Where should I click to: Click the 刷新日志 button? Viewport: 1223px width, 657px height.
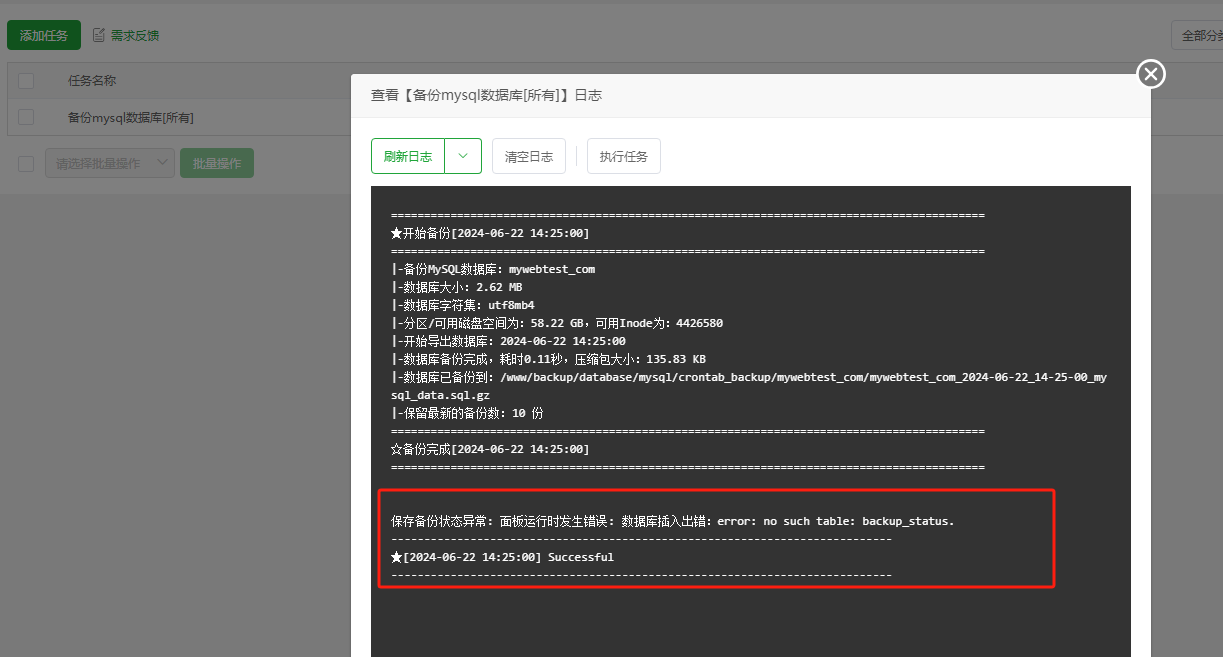click(x=408, y=156)
